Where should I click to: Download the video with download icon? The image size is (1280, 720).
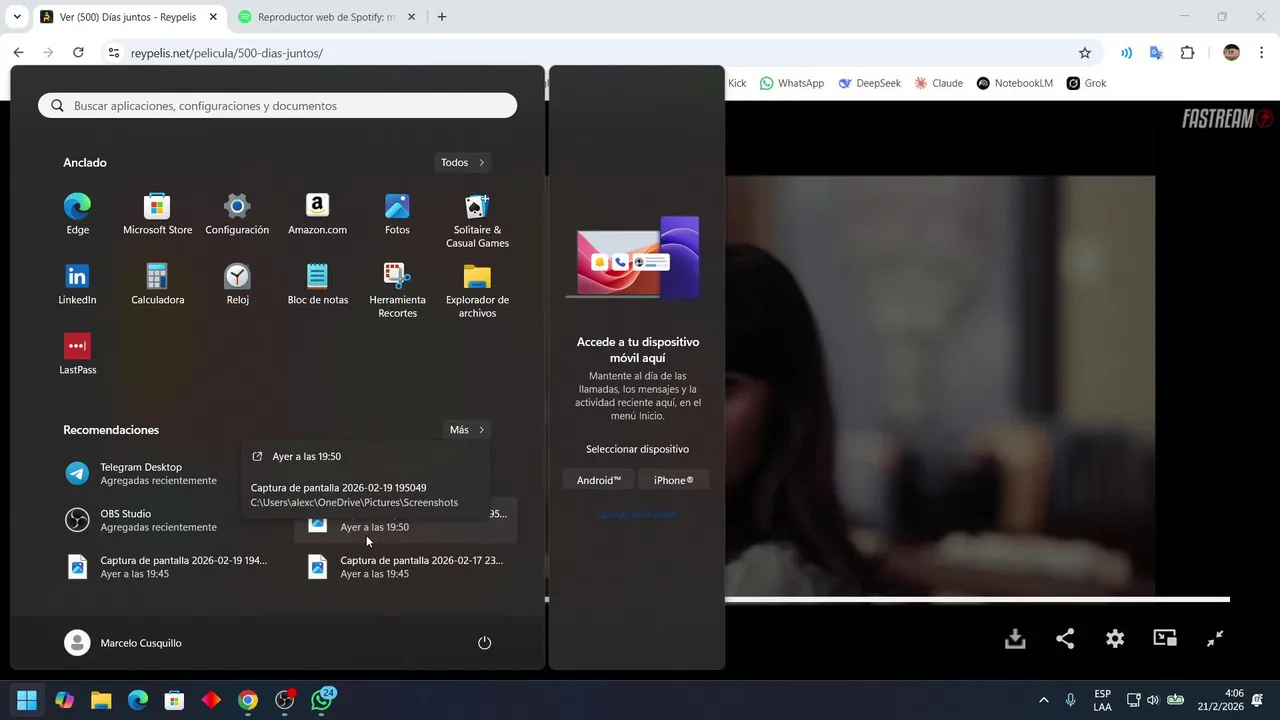click(1015, 638)
